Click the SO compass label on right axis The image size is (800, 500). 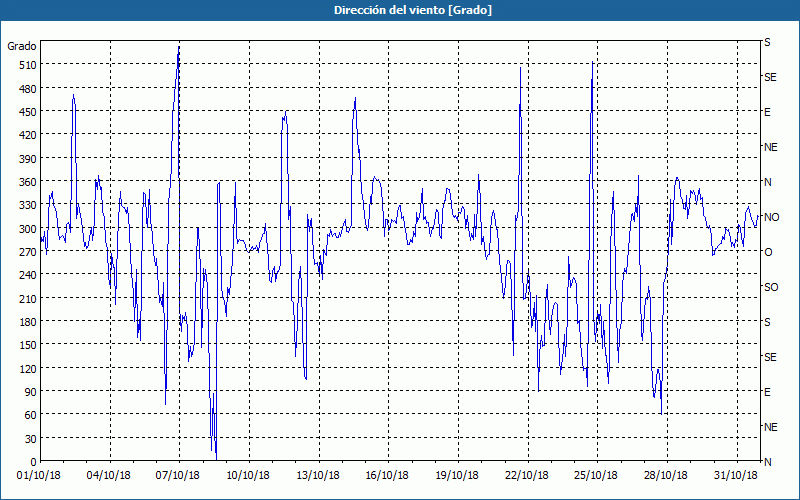(x=771, y=287)
